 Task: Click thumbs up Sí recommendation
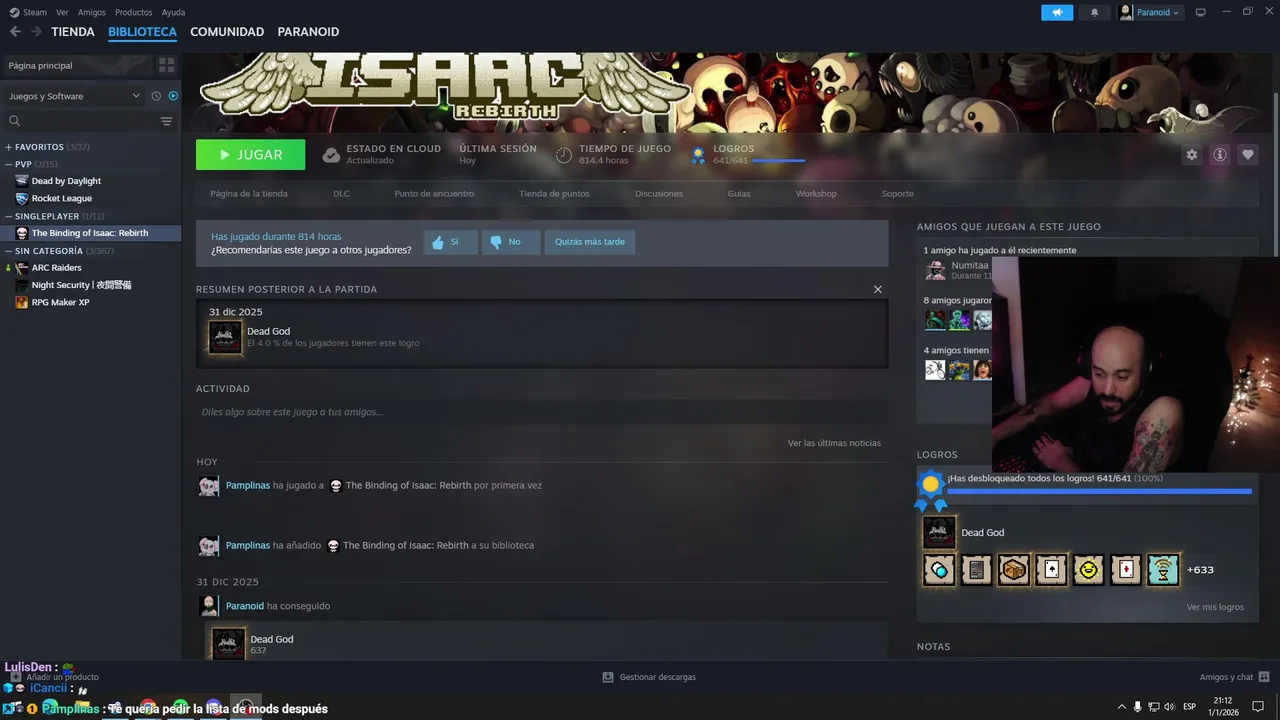tap(450, 242)
